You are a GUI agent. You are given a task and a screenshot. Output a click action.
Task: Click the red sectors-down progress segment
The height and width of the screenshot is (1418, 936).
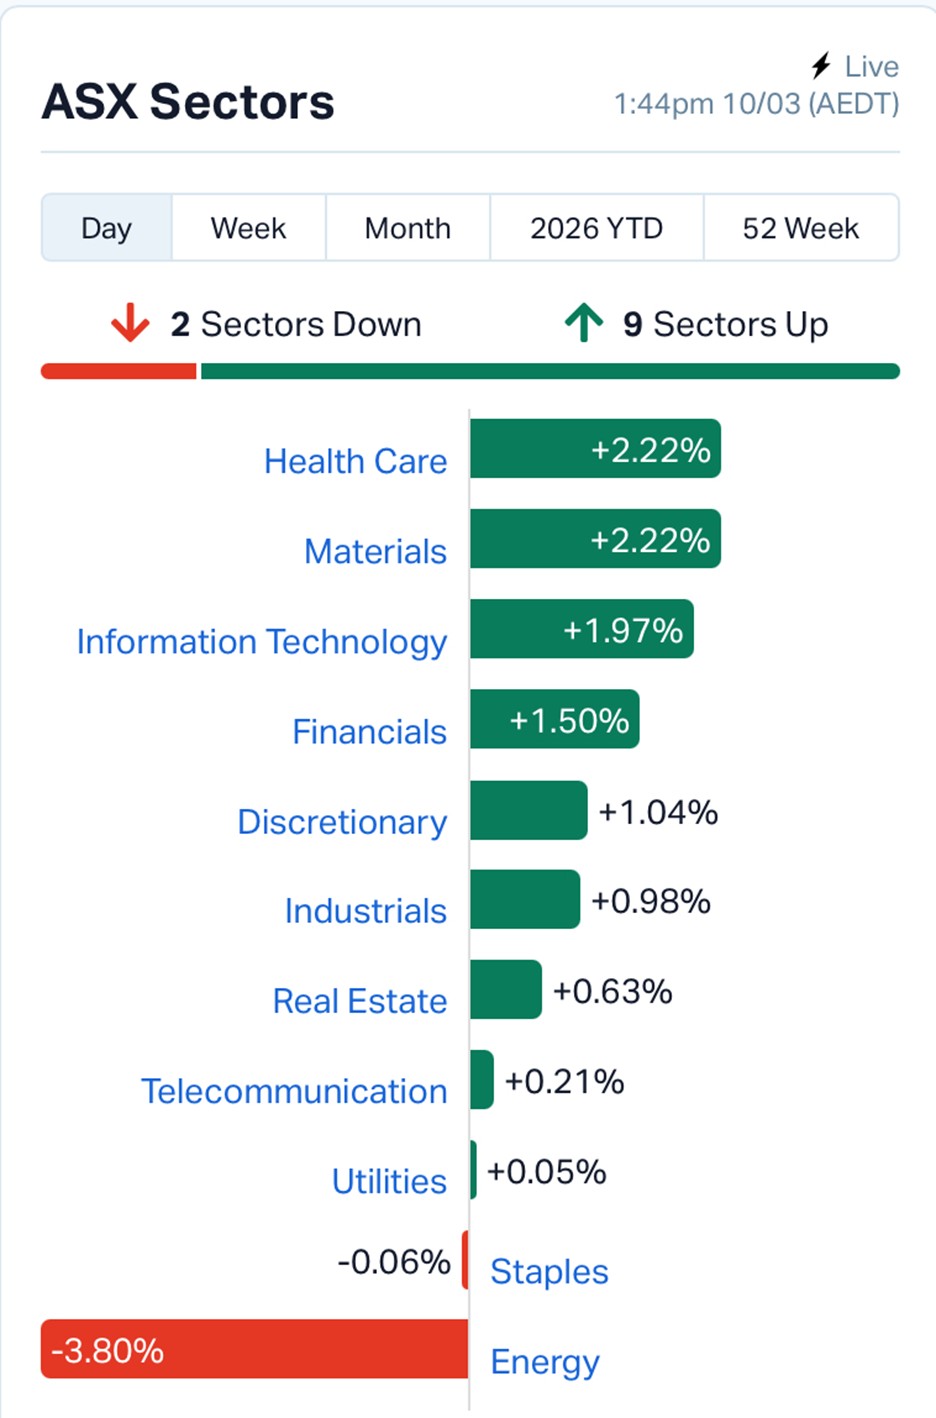[x=118, y=372]
